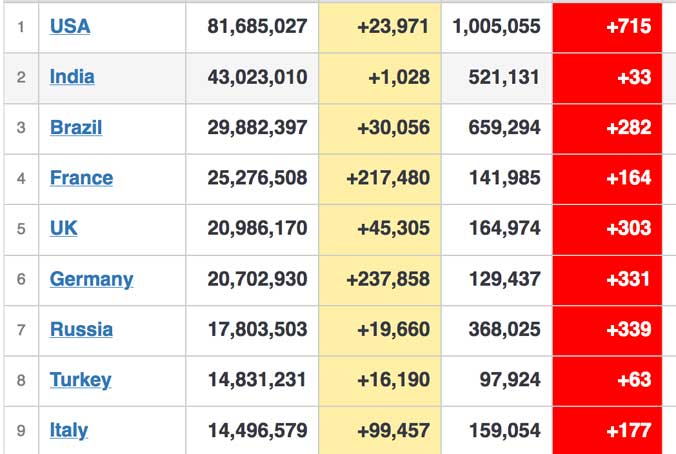Click UK new deaths +303 cell

[607, 229]
